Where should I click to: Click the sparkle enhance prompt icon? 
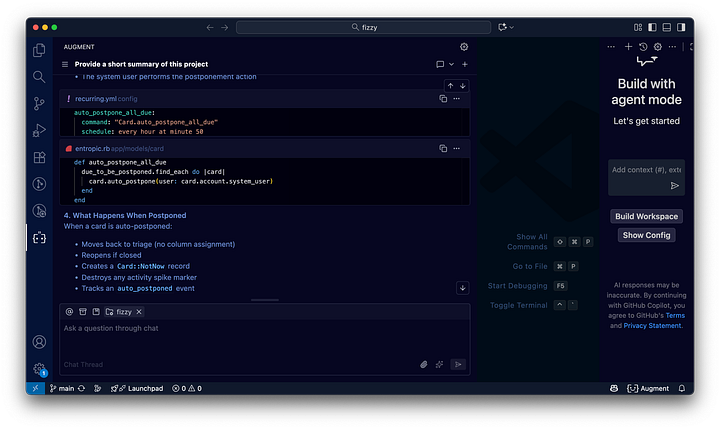[x=439, y=364]
